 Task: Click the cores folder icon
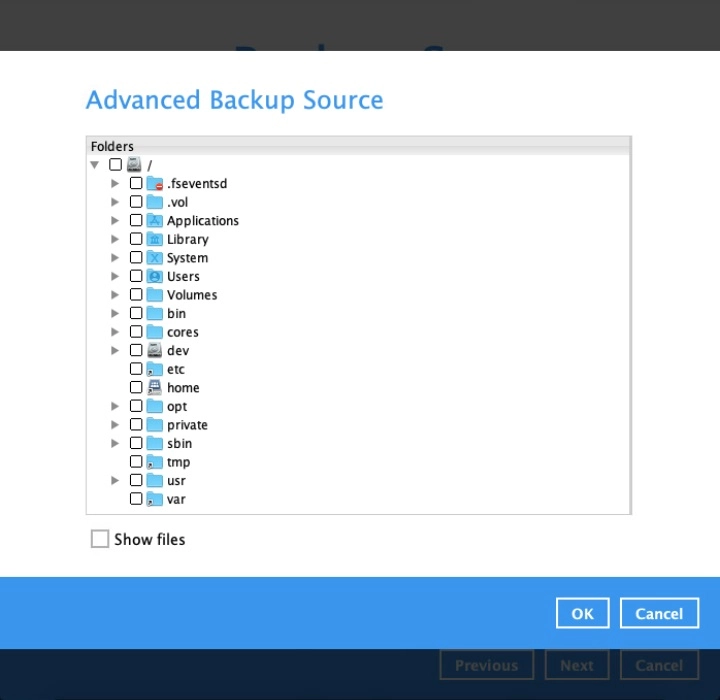(155, 332)
